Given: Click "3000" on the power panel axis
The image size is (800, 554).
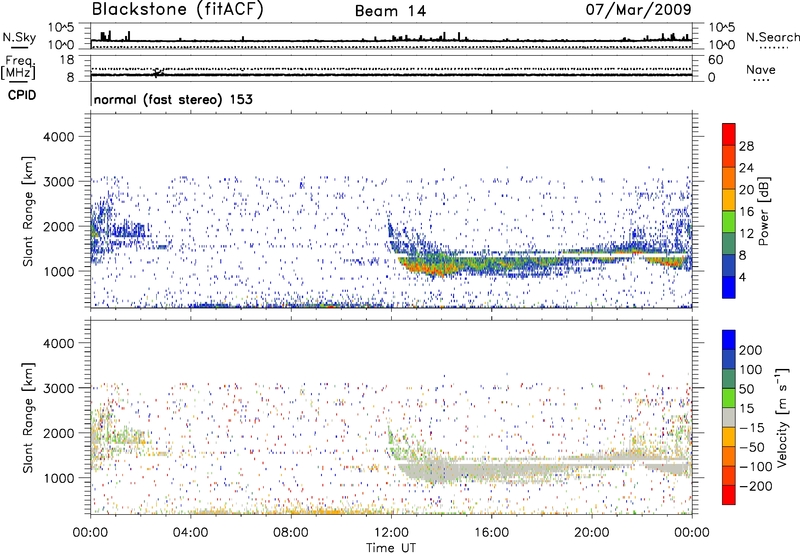Looking at the screenshot, I should [58, 182].
